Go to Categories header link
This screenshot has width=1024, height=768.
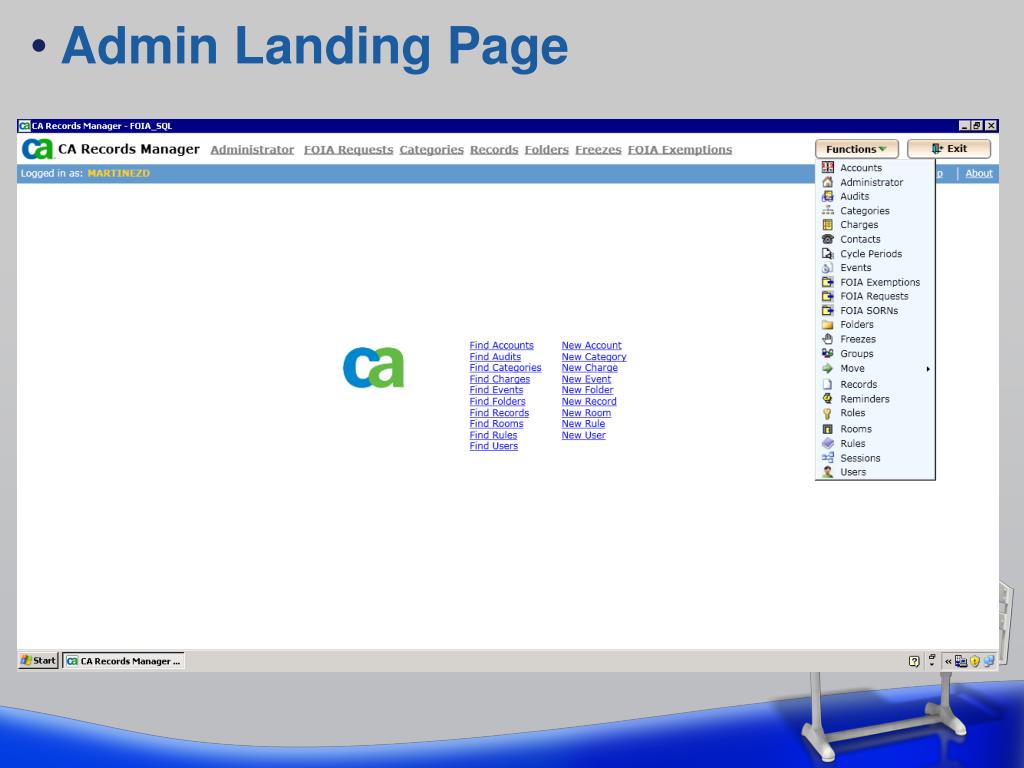point(431,150)
